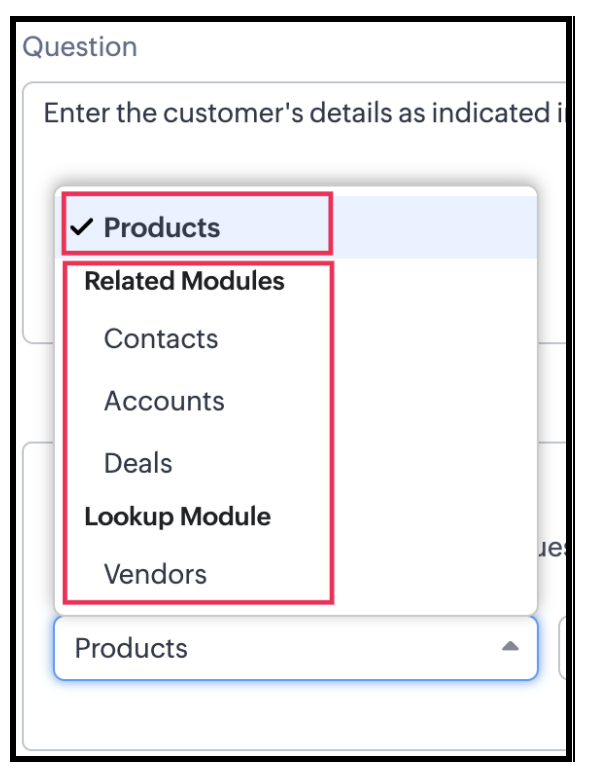This screenshot has height=780, width=590.
Task: Select the highlighted Products option in the list
Action: tap(296, 227)
